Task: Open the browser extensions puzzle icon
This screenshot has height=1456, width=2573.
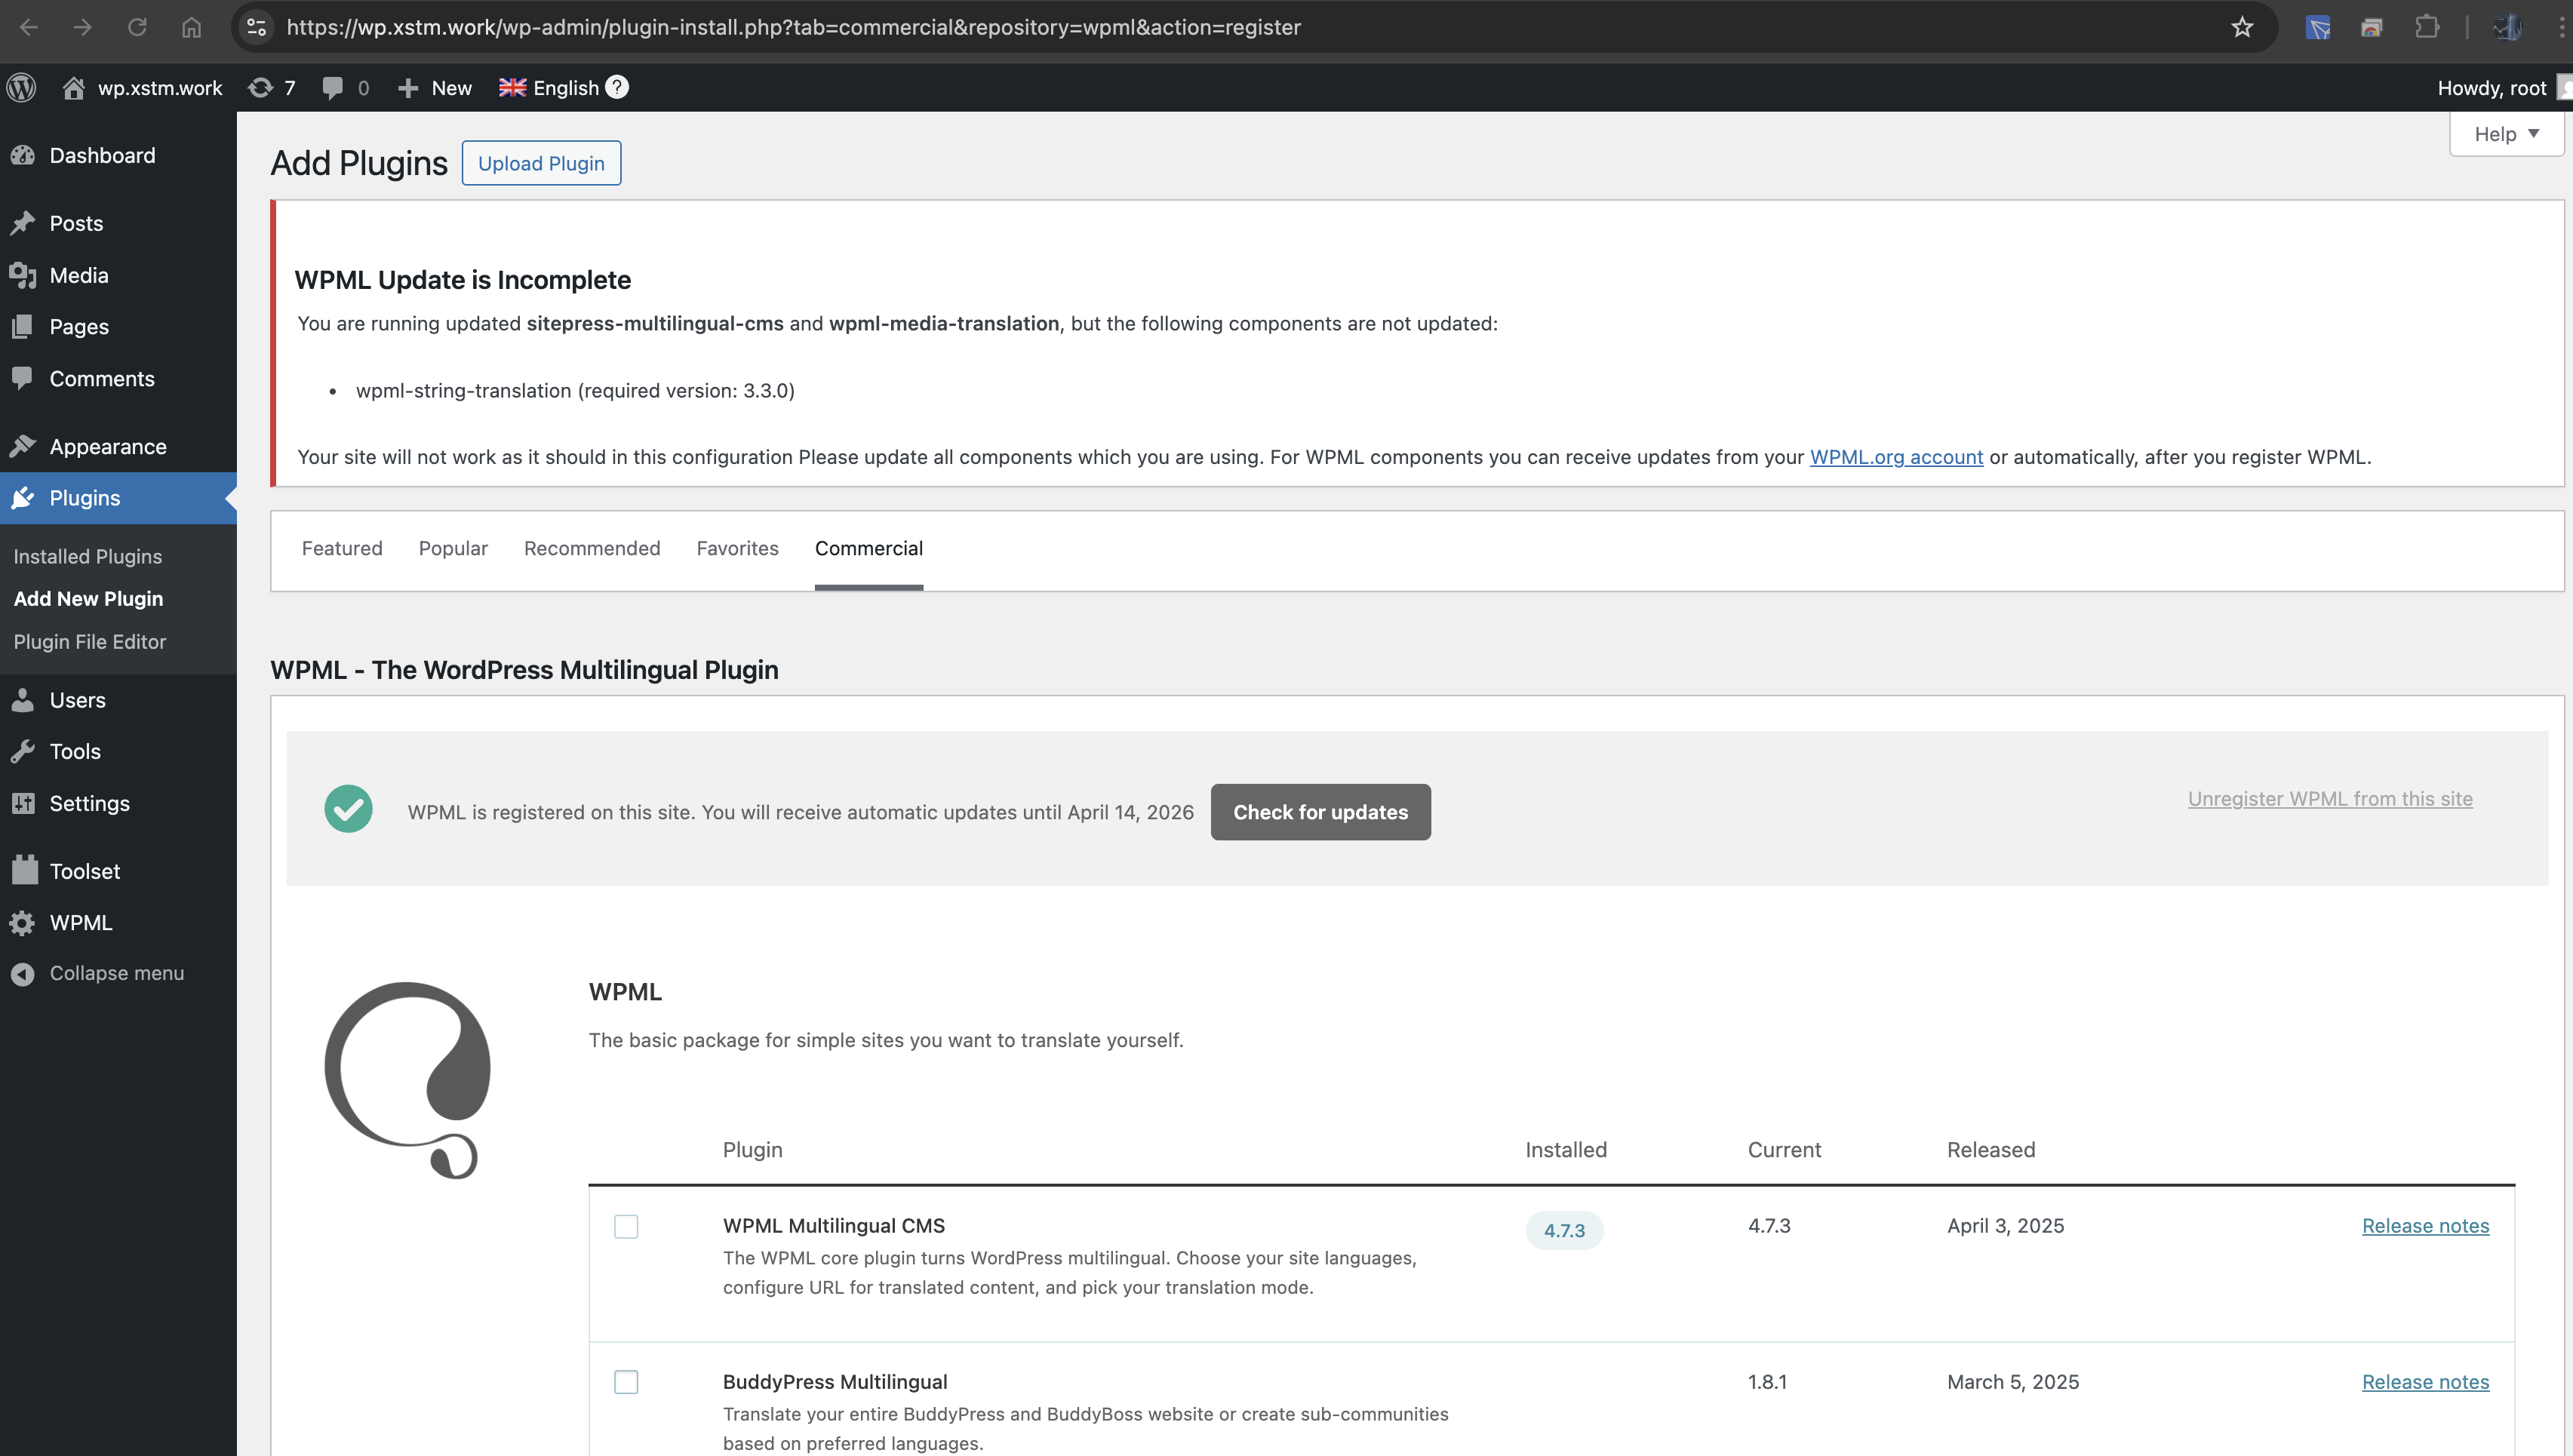Action: [2427, 27]
